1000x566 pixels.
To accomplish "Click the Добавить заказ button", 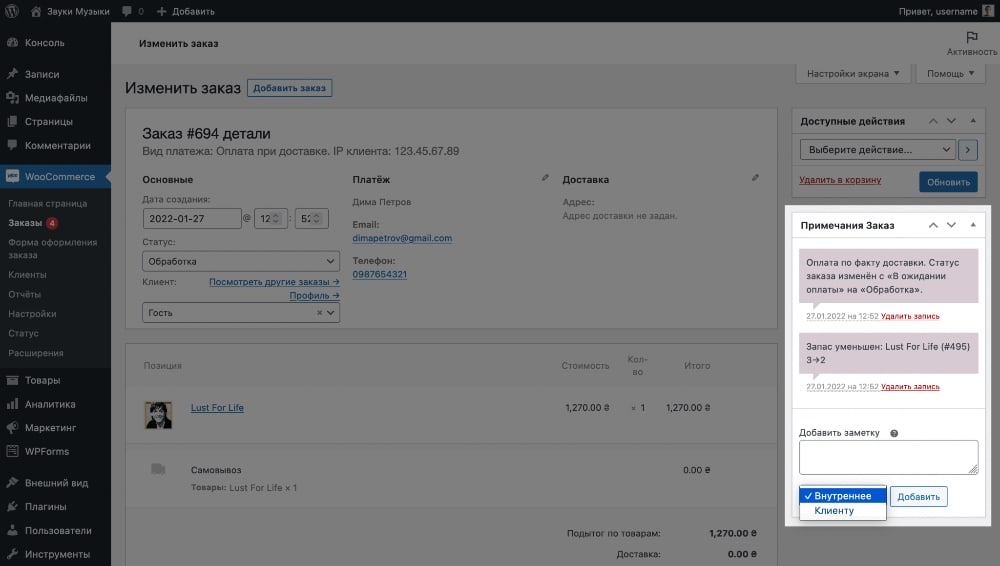I will point(290,88).
